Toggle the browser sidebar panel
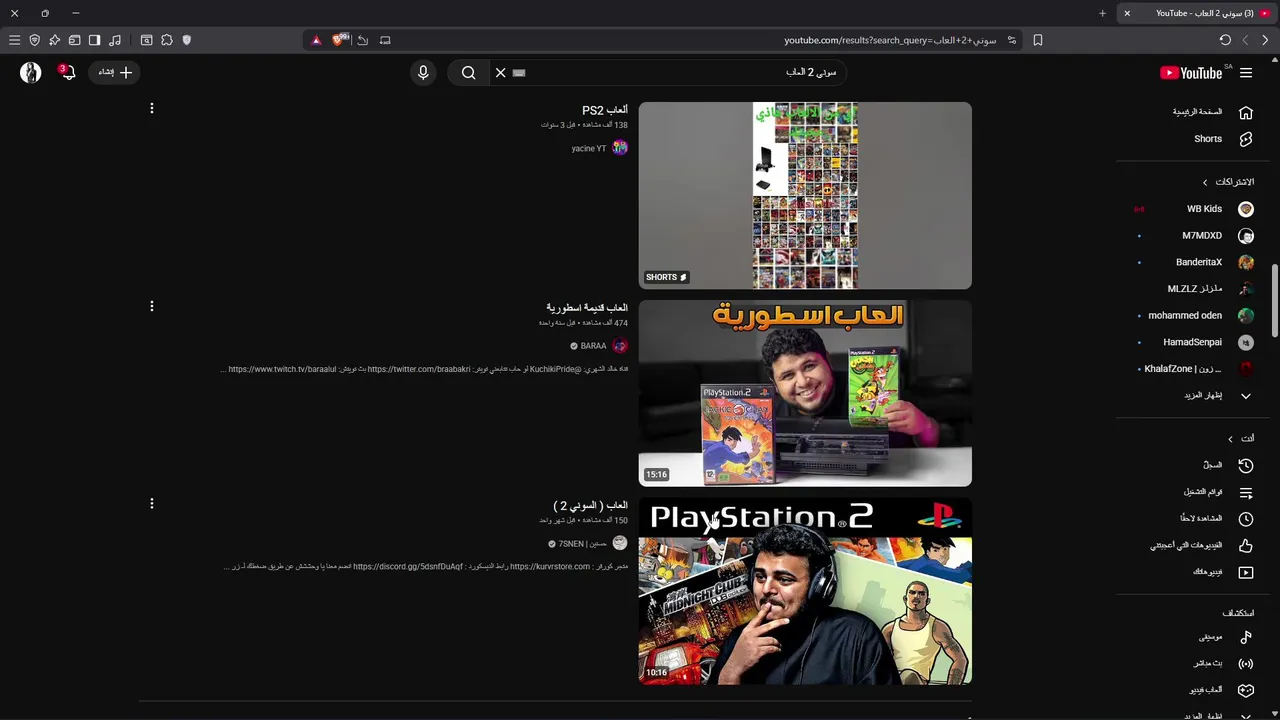Screen dimensions: 1280x720 [94, 40]
